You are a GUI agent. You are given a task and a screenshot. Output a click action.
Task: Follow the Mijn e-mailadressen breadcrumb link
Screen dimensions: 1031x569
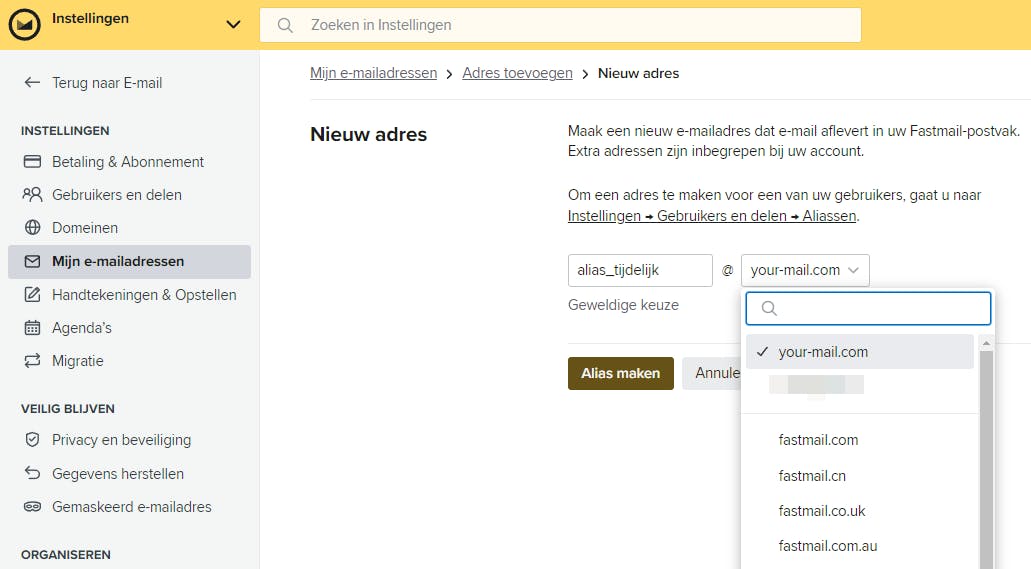(373, 73)
